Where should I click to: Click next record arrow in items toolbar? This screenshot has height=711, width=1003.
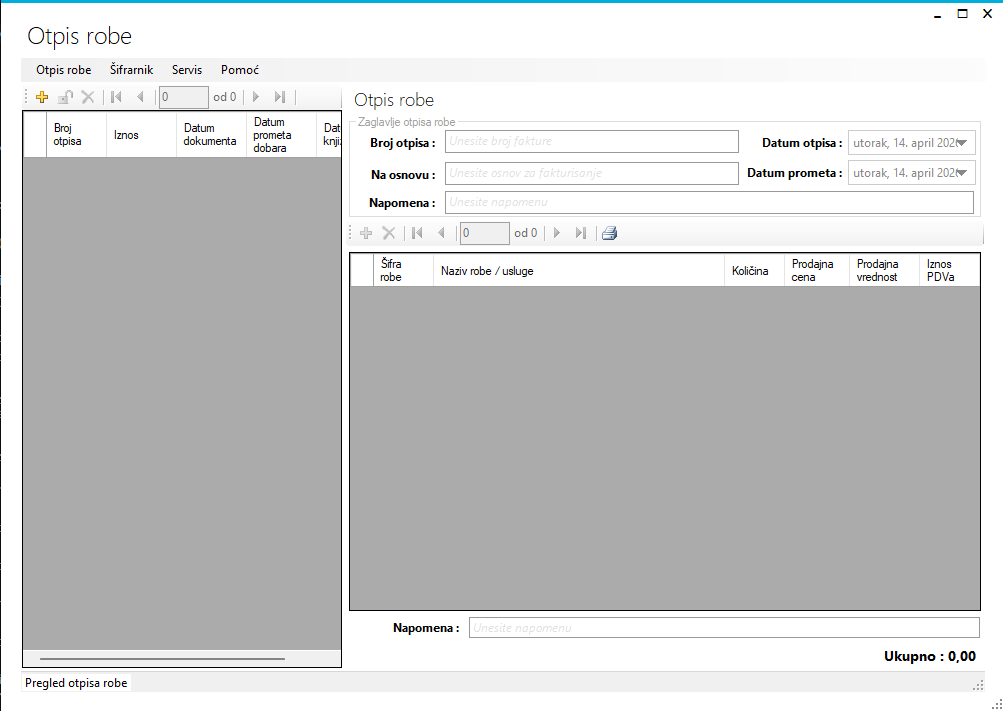coord(557,233)
